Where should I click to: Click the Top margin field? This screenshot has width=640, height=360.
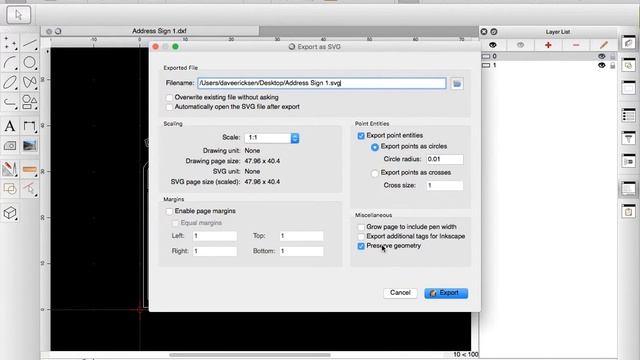[301, 236]
